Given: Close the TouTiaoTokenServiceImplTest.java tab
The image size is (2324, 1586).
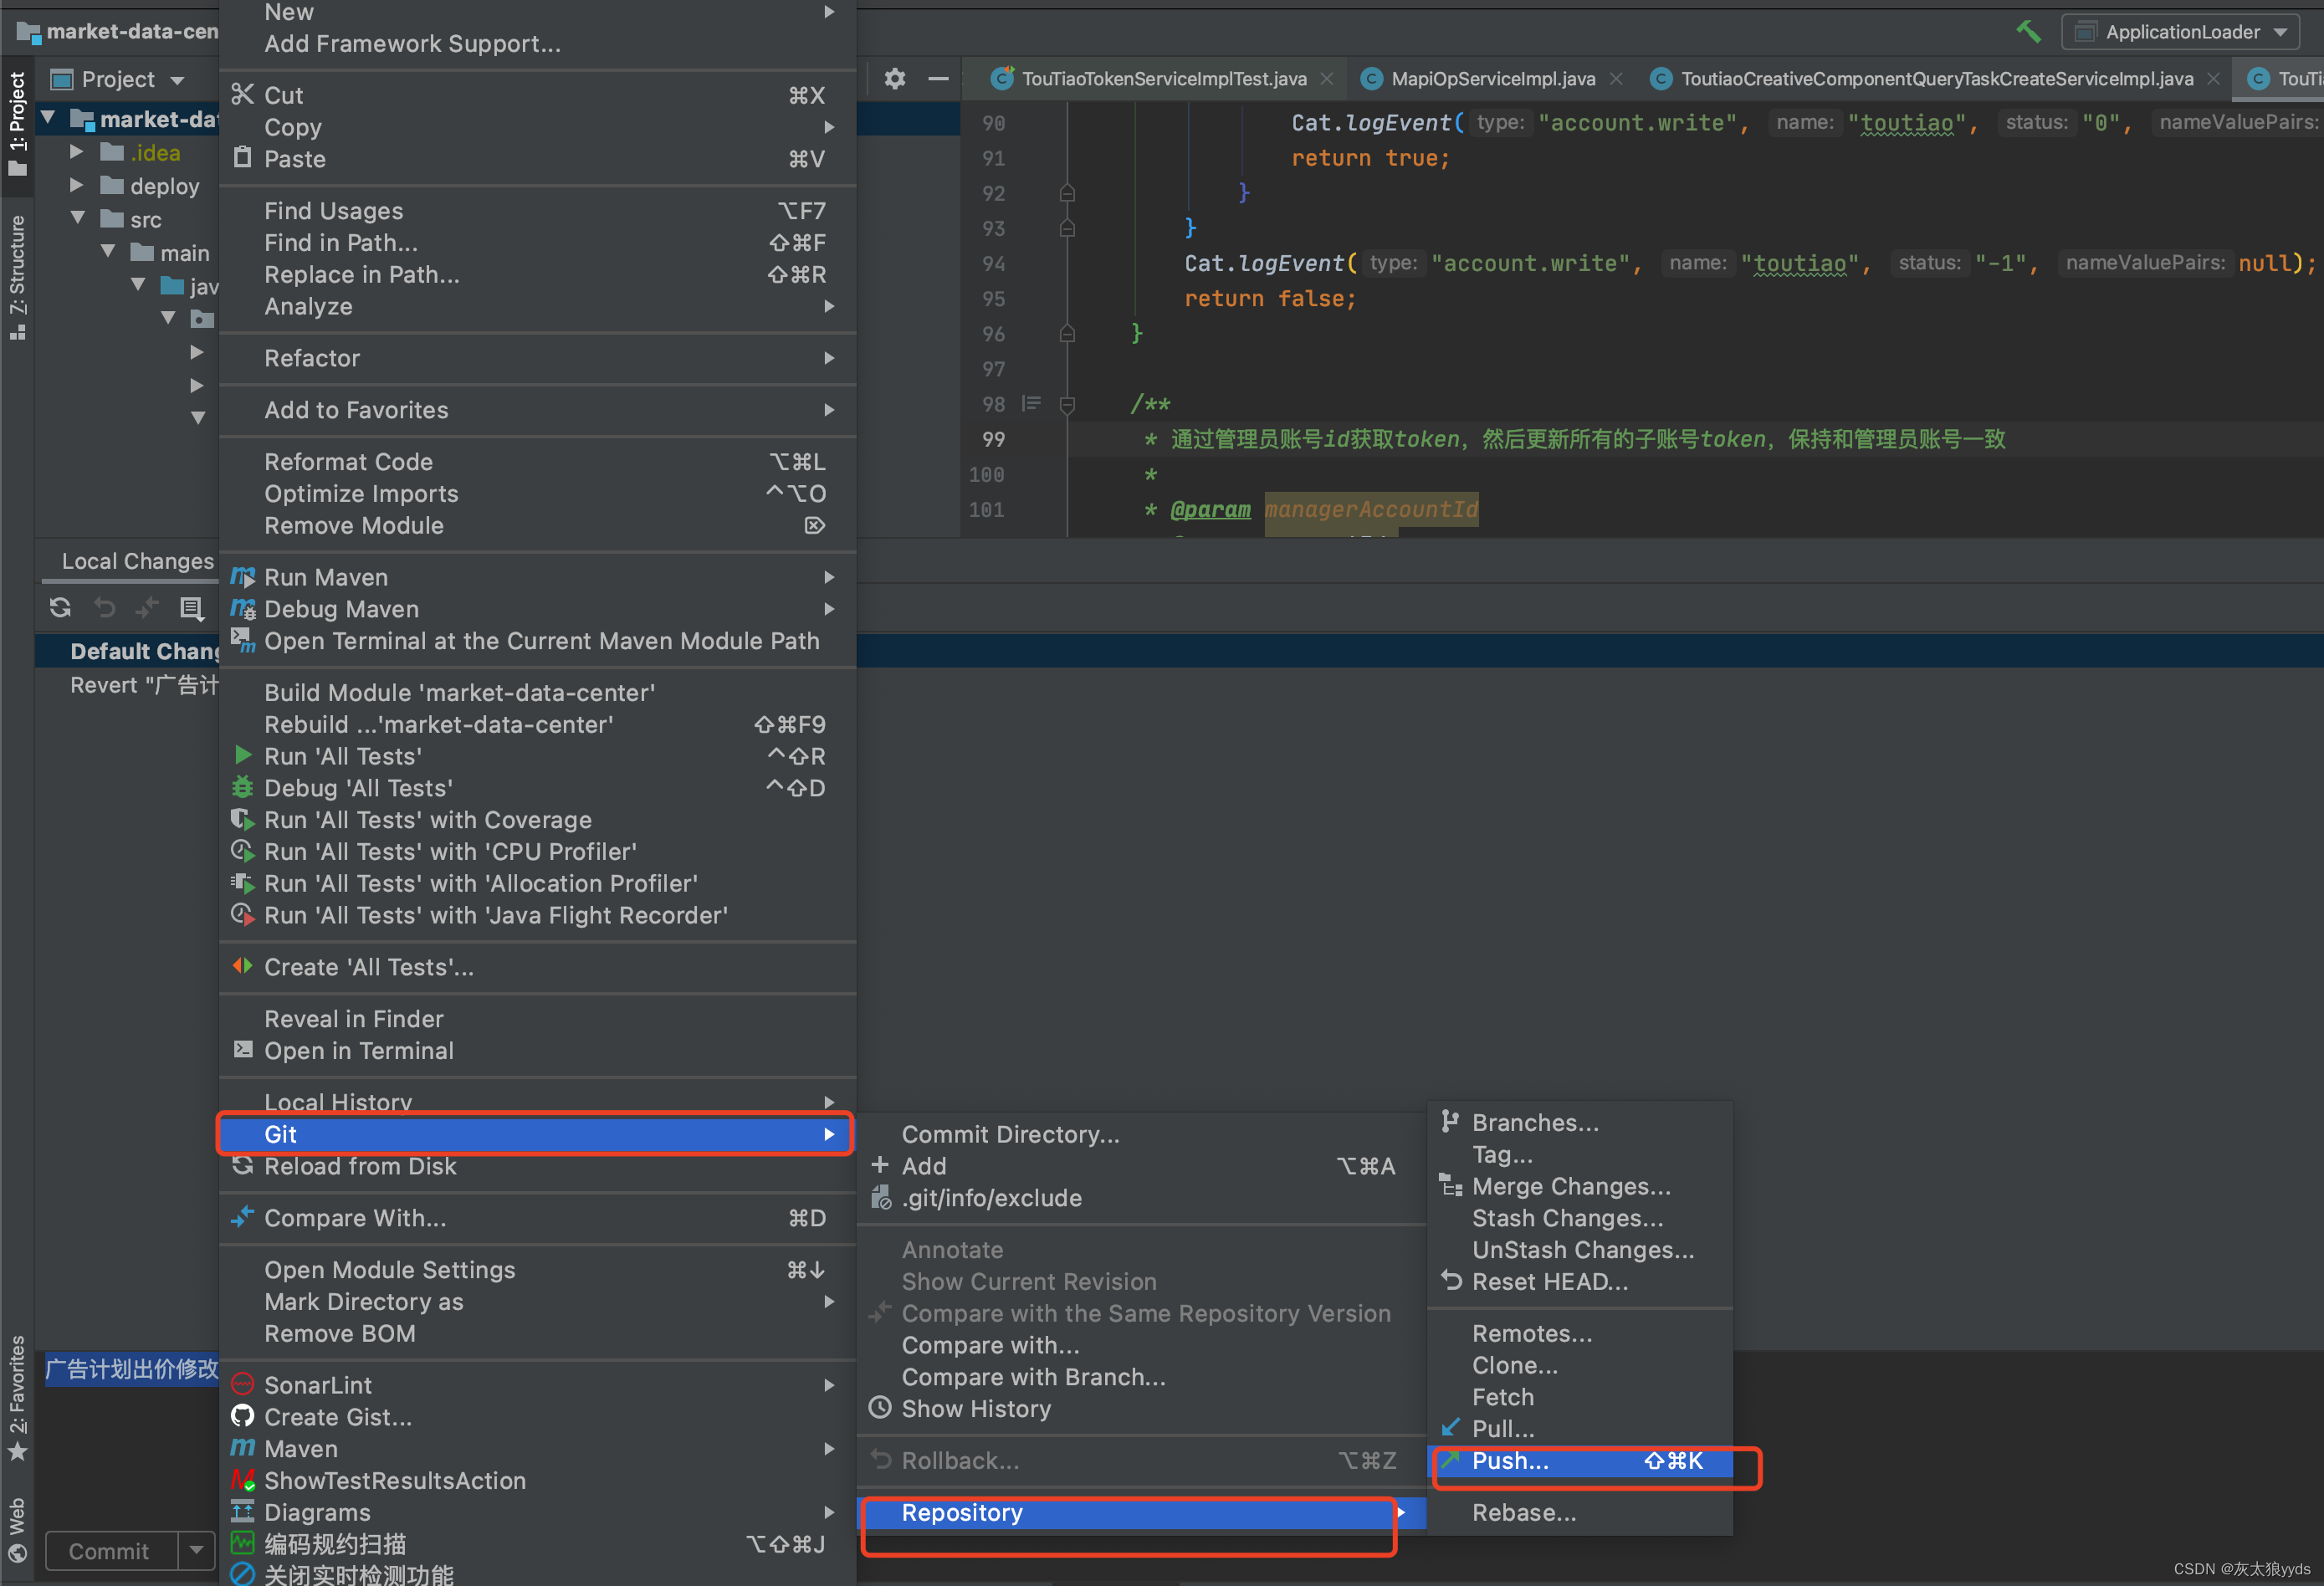Looking at the screenshot, I should (1327, 78).
